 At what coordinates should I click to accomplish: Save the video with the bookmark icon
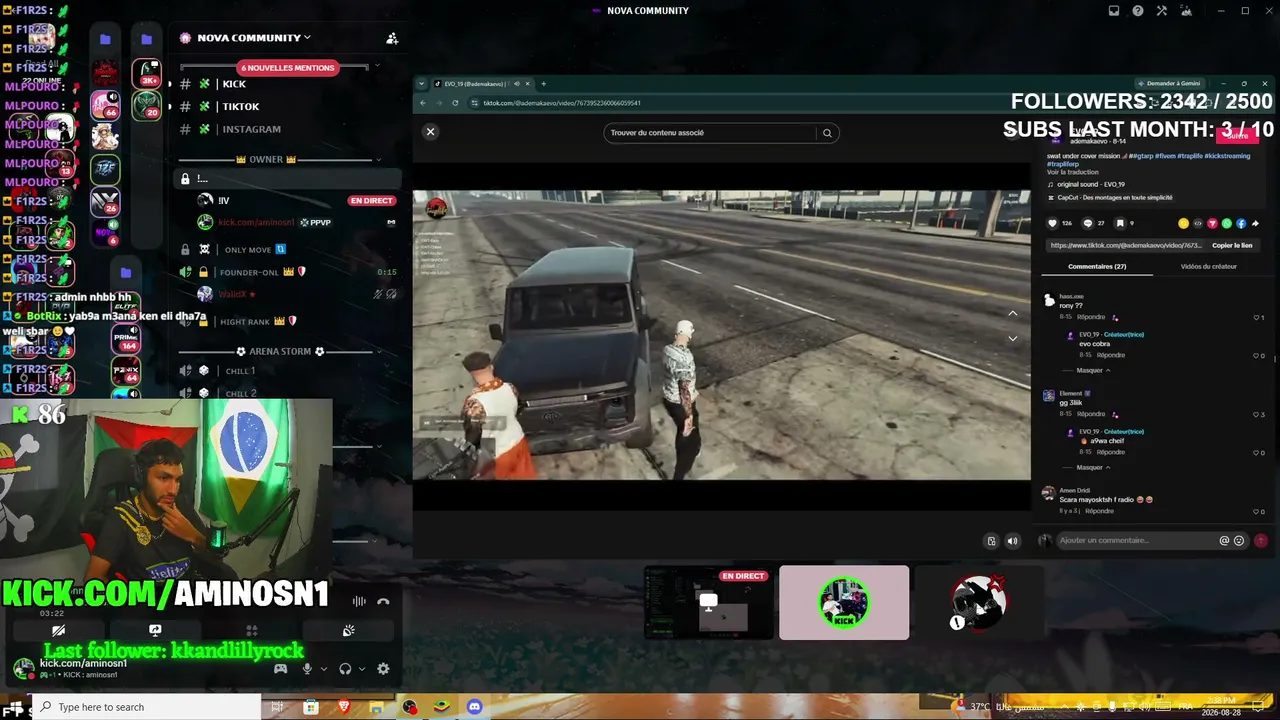pos(1120,224)
